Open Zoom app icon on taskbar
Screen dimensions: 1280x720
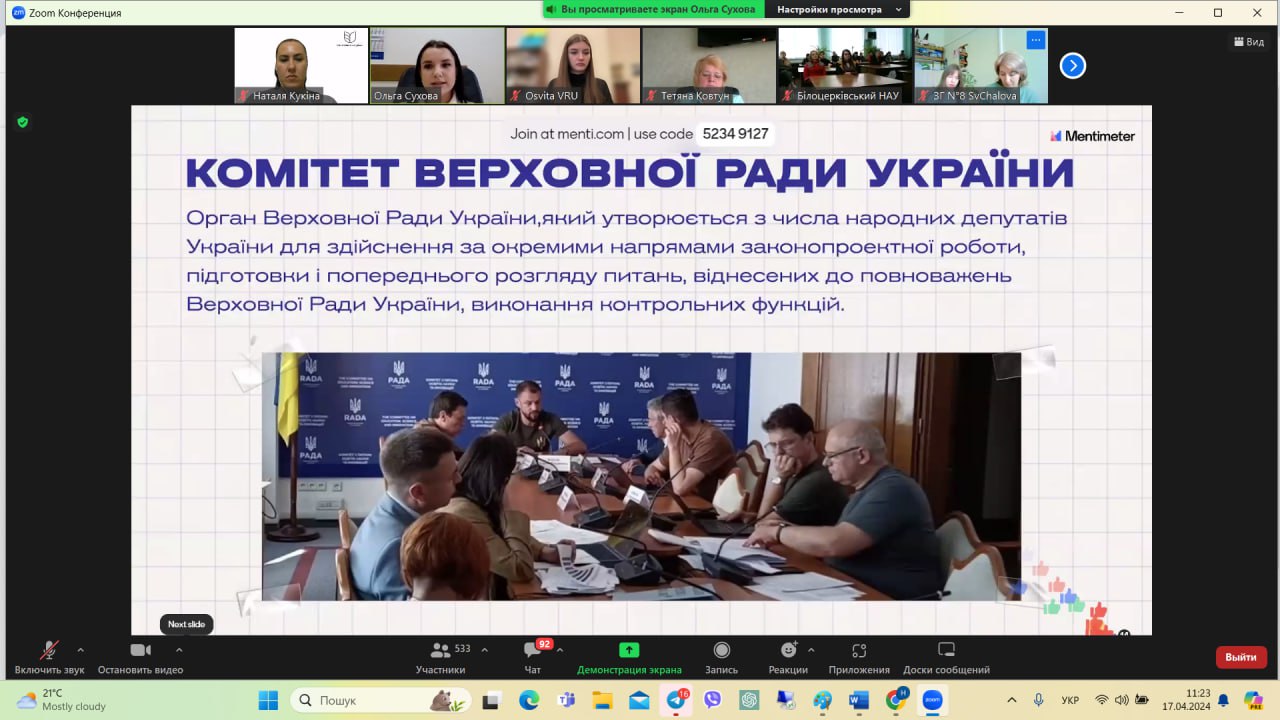pos(932,701)
